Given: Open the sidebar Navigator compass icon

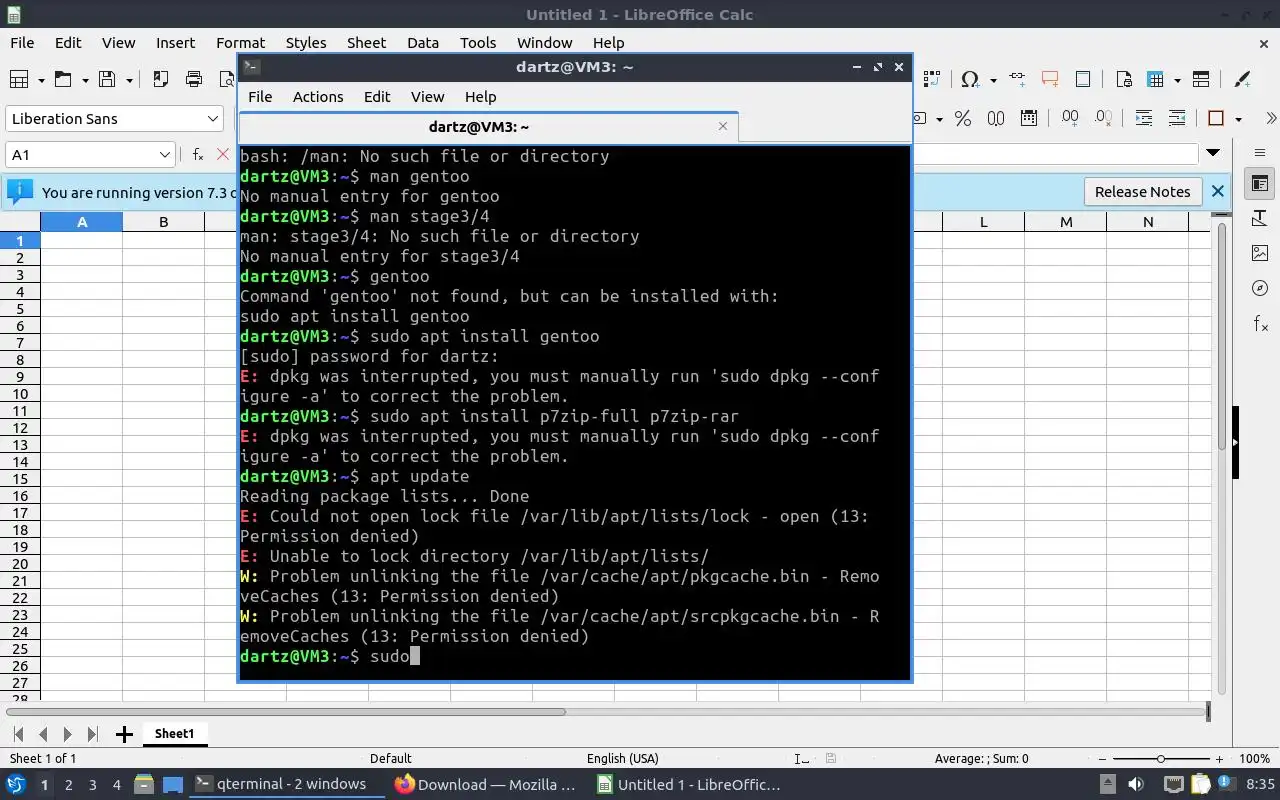Looking at the screenshot, I should pyautogui.click(x=1260, y=288).
